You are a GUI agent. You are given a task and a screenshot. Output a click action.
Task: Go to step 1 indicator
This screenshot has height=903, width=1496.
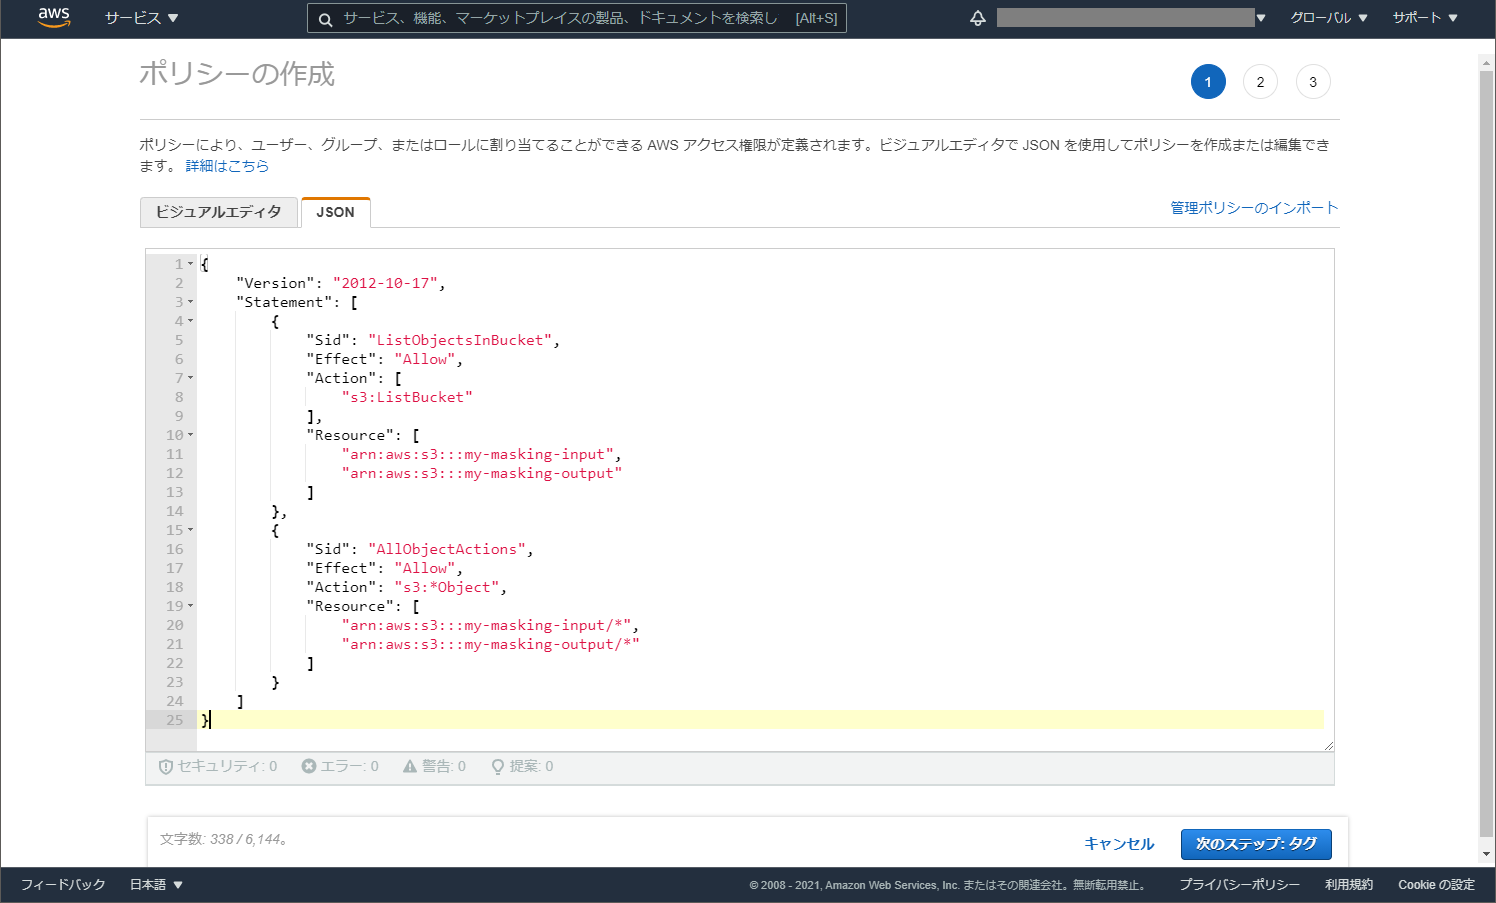(x=1208, y=82)
